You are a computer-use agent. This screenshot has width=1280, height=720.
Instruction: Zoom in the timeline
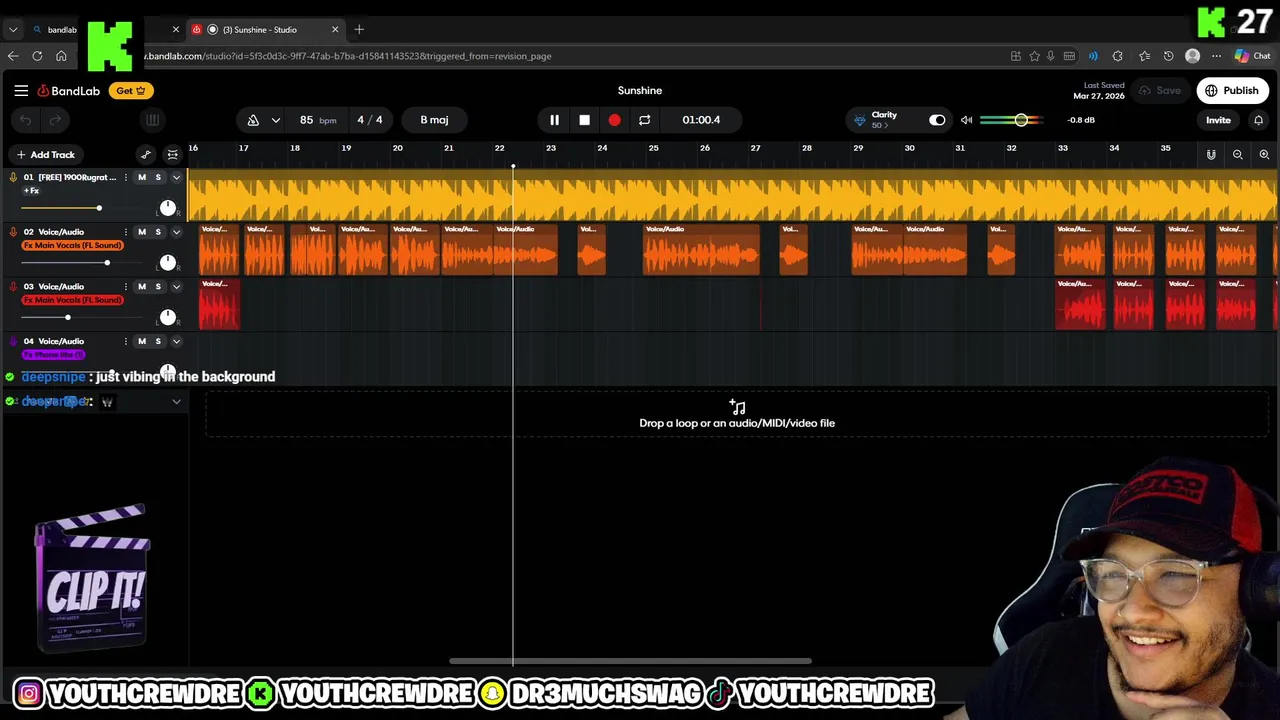1264,155
